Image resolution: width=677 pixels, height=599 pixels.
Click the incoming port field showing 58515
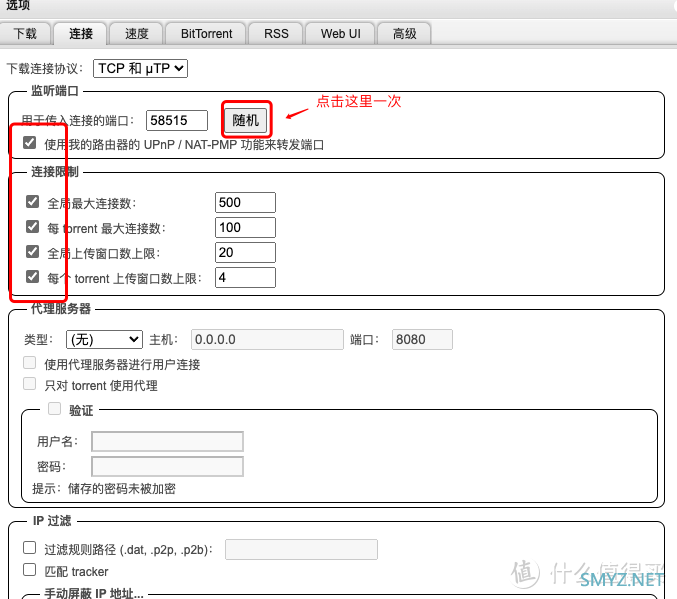(x=177, y=120)
